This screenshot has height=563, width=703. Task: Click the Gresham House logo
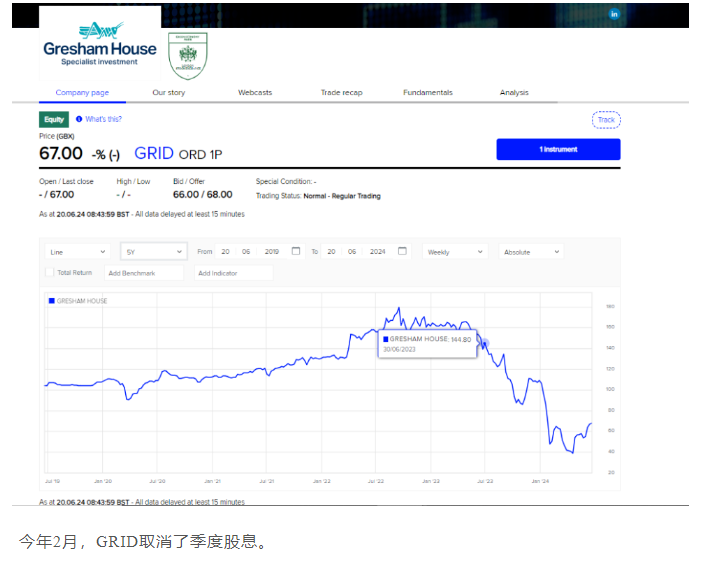point(100,44)
